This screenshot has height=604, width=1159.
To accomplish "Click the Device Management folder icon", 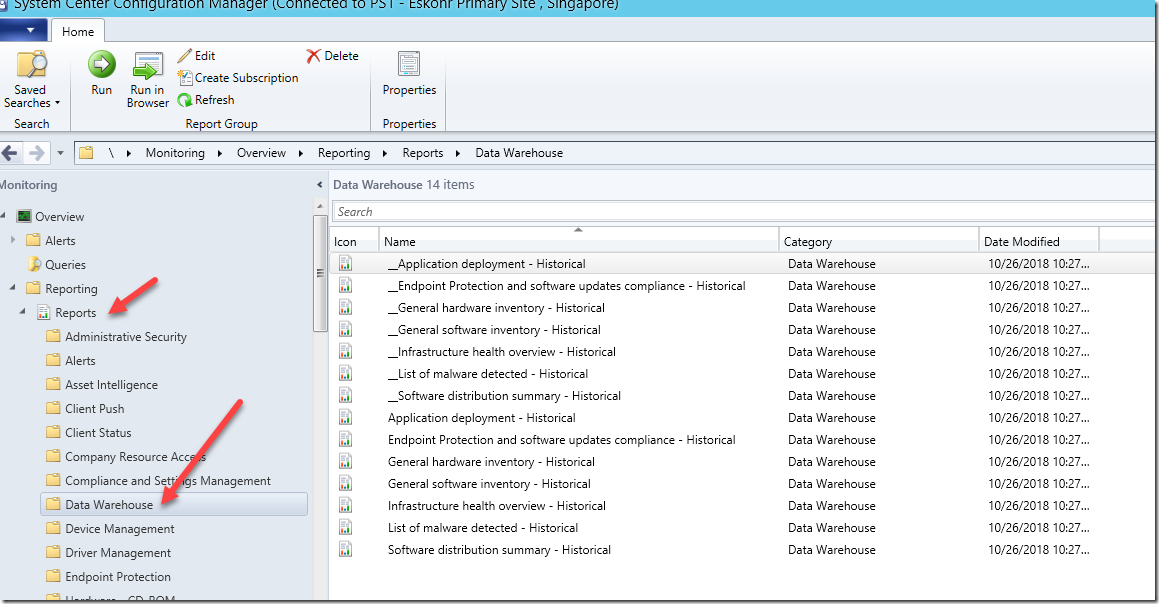I will coord(53,529).
